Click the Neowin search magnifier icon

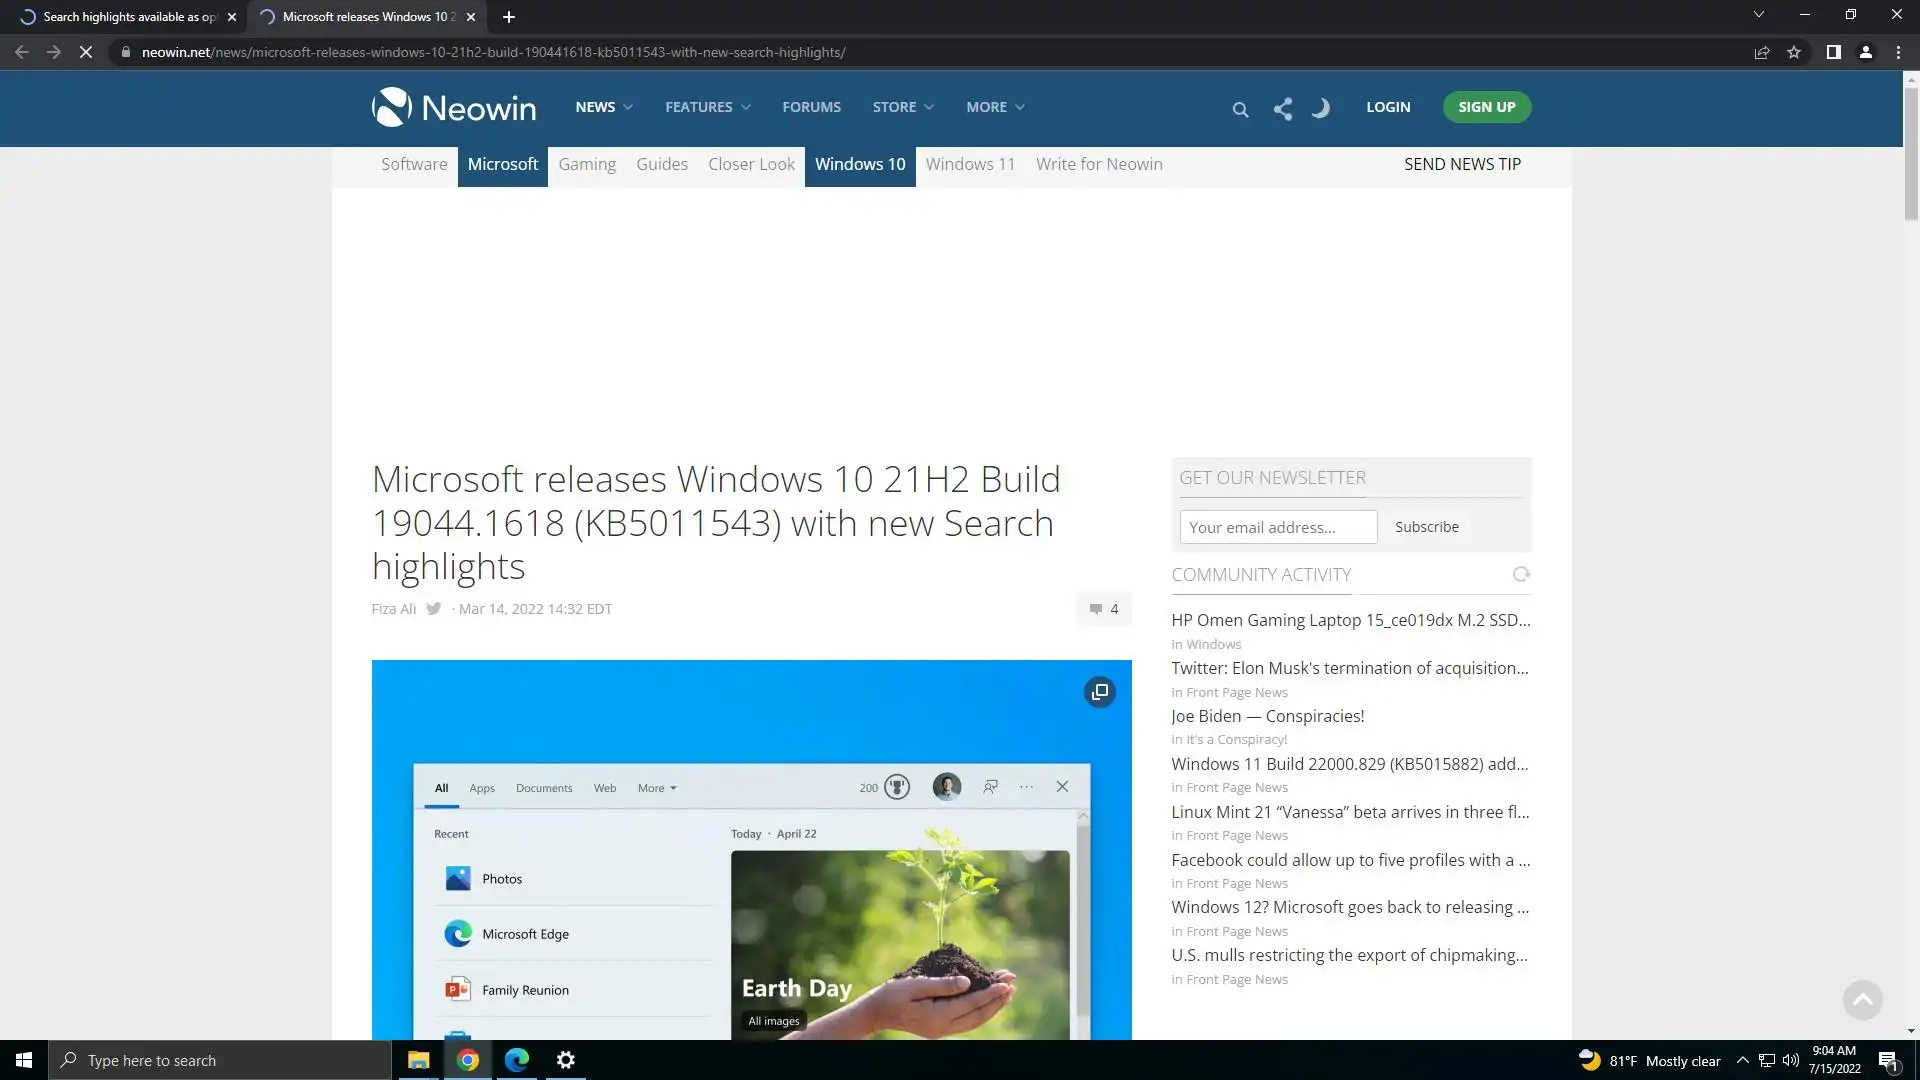pos(1240,109)
